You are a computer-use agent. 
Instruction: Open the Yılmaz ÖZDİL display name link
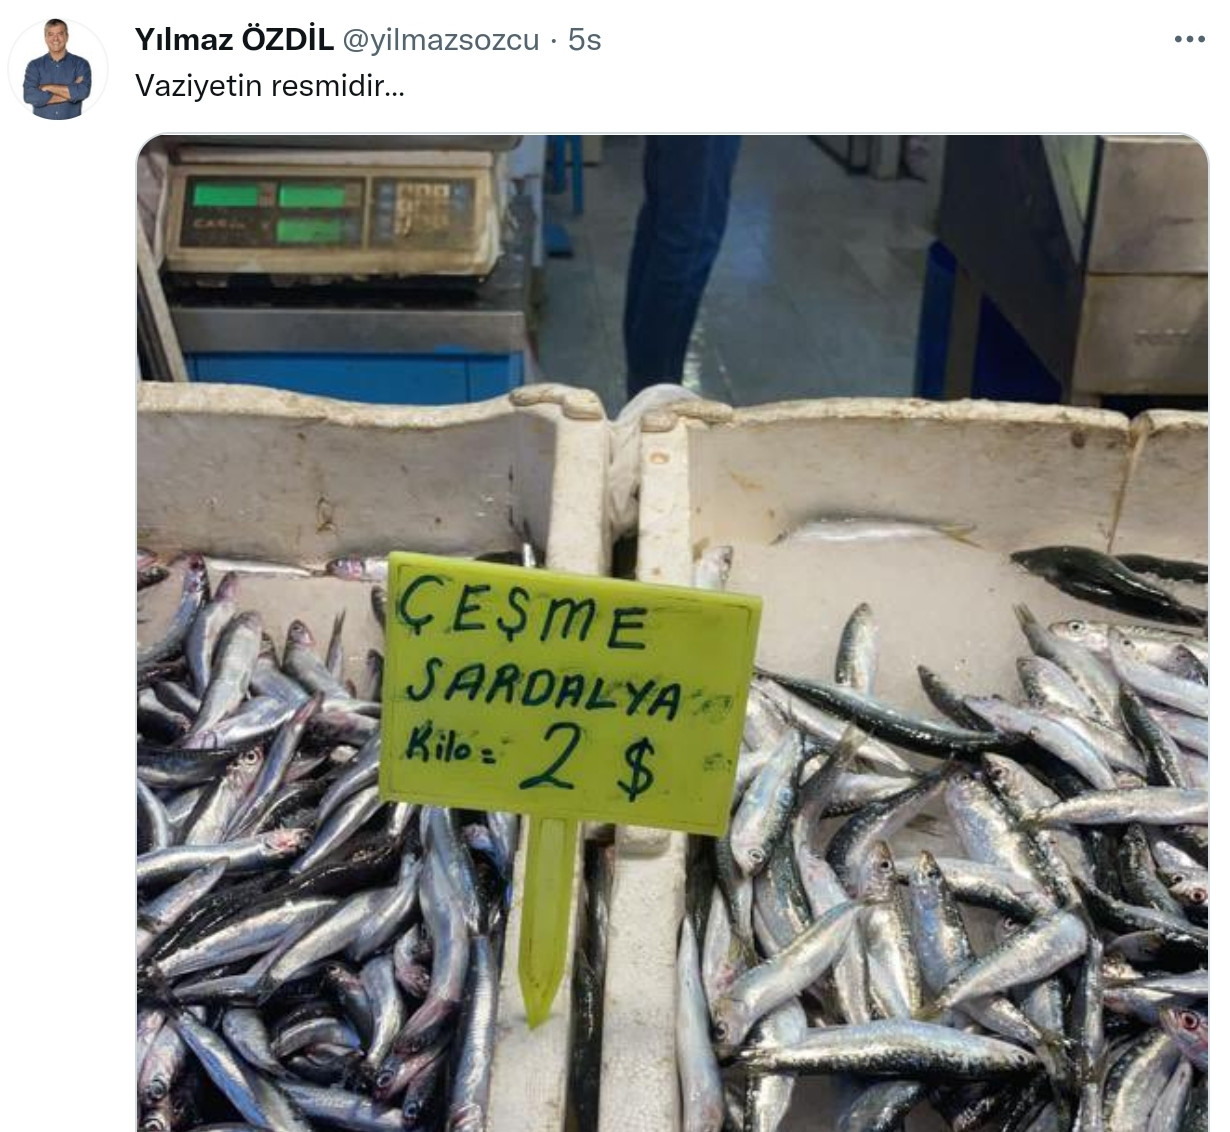coord(234,40)
